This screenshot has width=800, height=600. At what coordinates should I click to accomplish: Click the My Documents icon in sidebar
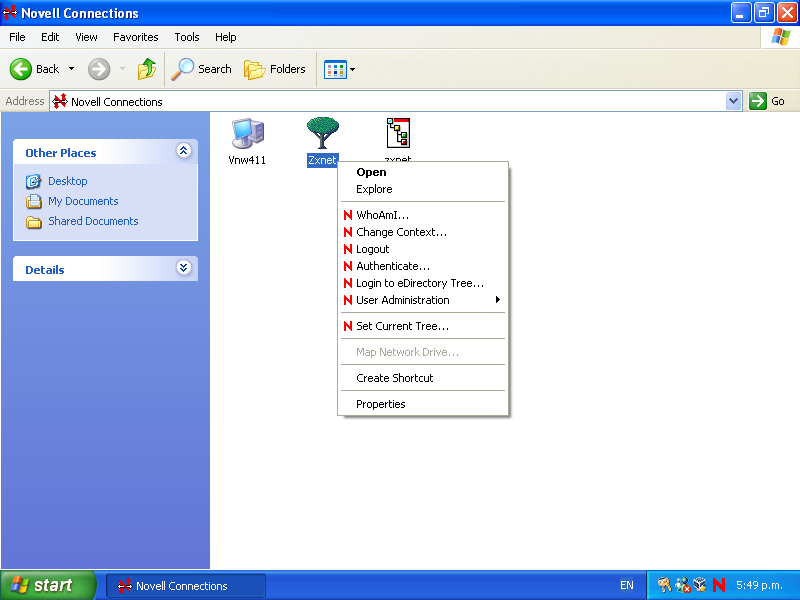pos(34,202)
